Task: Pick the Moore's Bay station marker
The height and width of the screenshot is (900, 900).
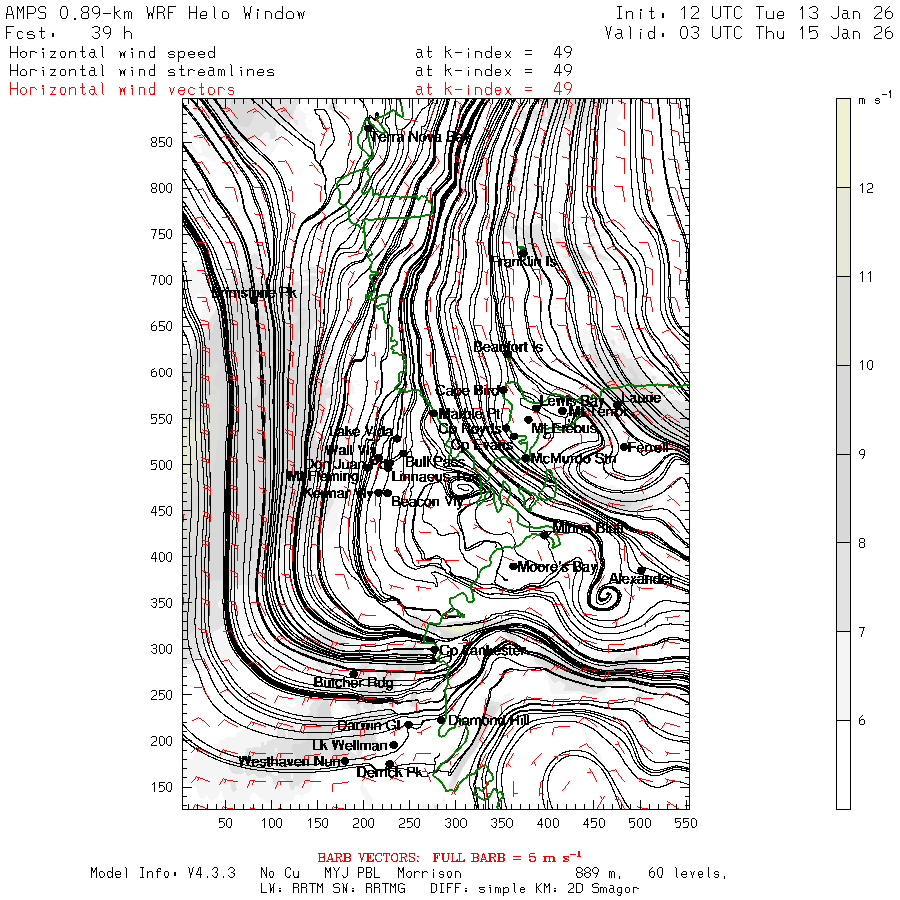Action: pos(514,566)
